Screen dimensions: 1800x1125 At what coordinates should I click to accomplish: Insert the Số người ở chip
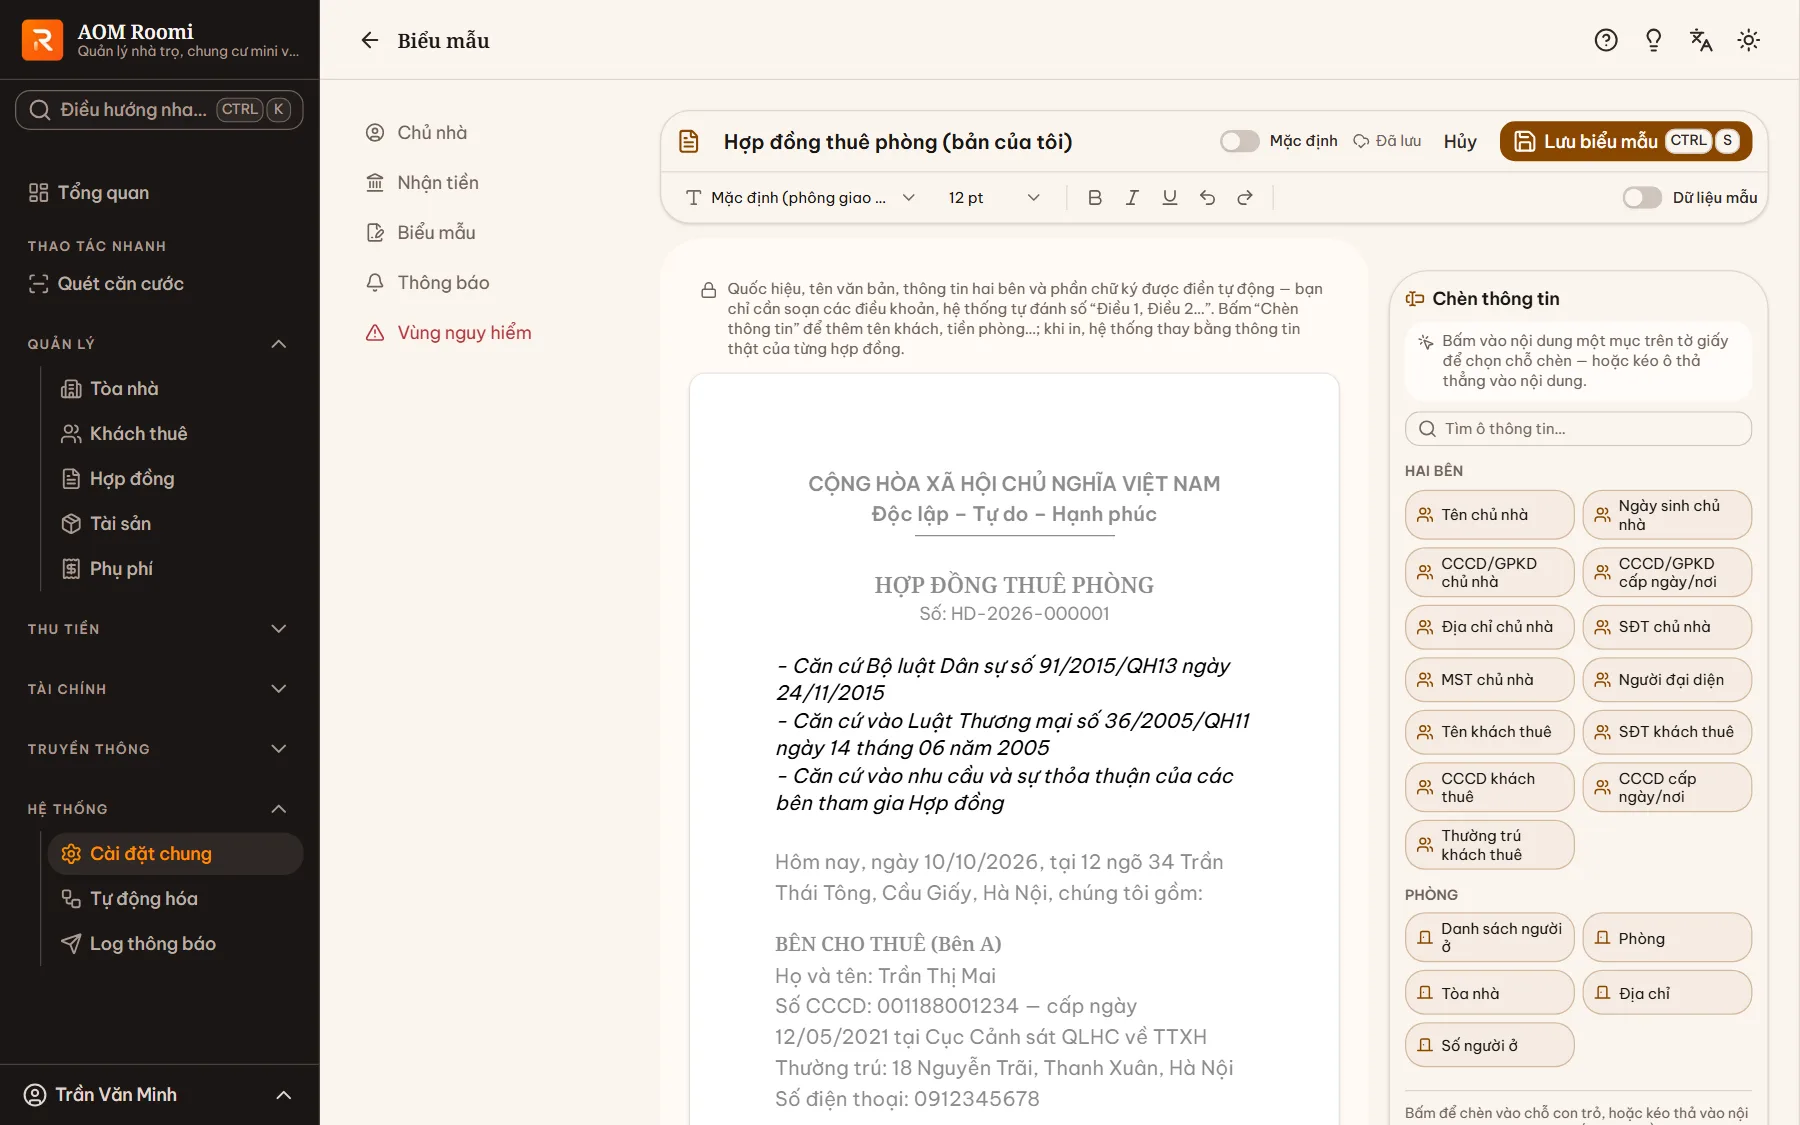point(1490,1045)
